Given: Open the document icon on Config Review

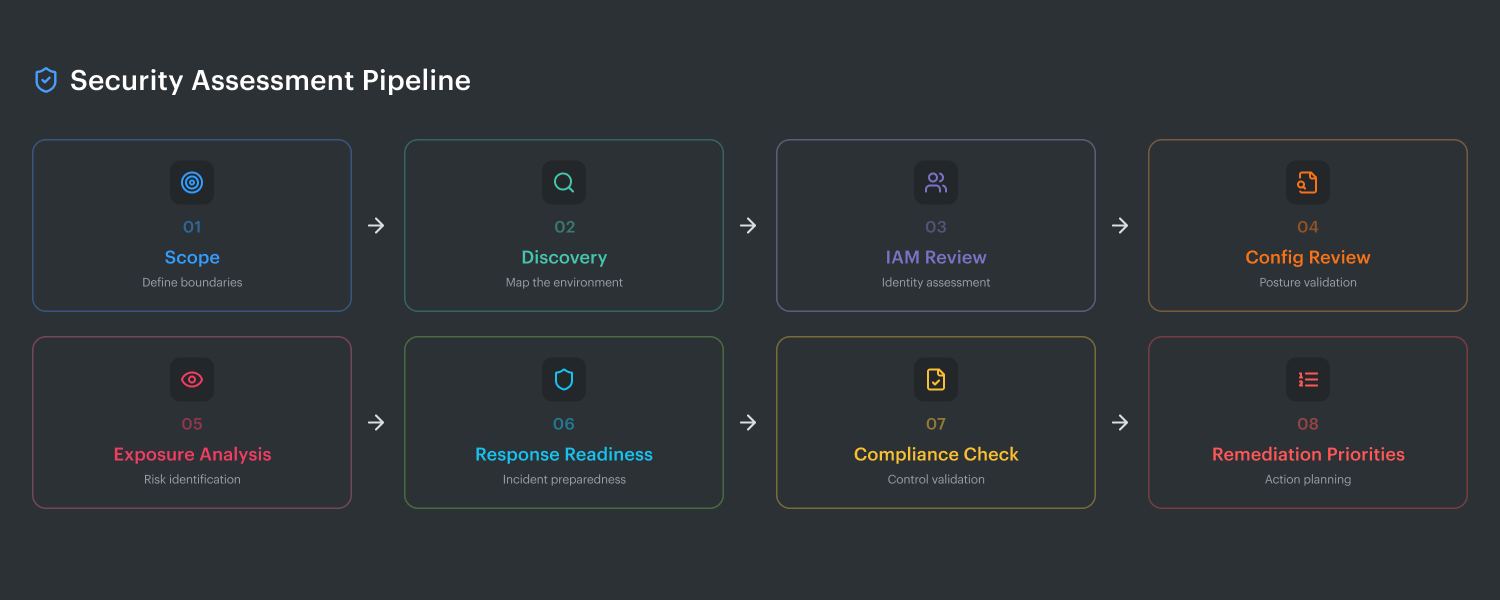Looking at the screenshot, I should click(1307, 182).
